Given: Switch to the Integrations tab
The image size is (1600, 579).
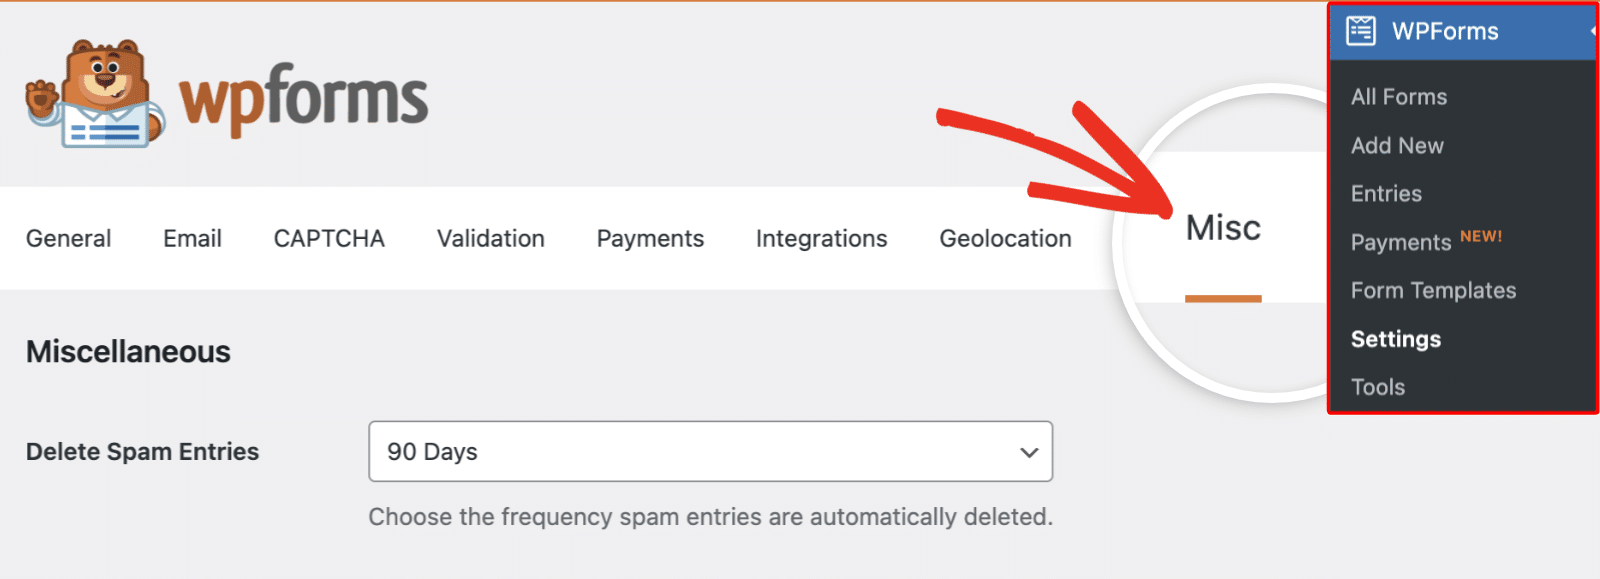Looking at the screenshot, I should point(821,239).
